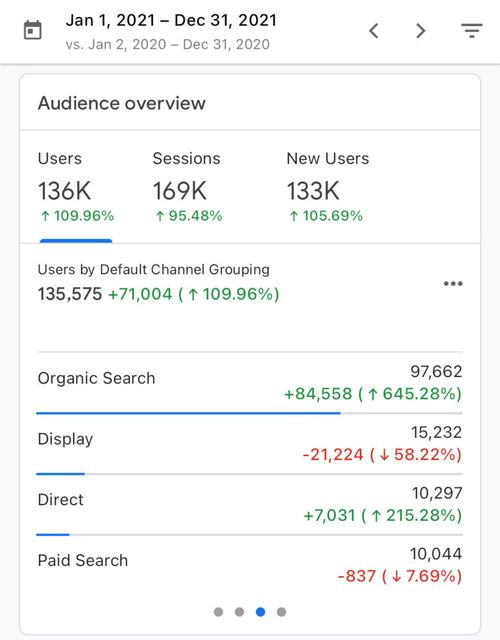This screenshot has height=640, width=500.
Task: Tap the Organic Search 97,662 value
Action: tap(436, 371)
